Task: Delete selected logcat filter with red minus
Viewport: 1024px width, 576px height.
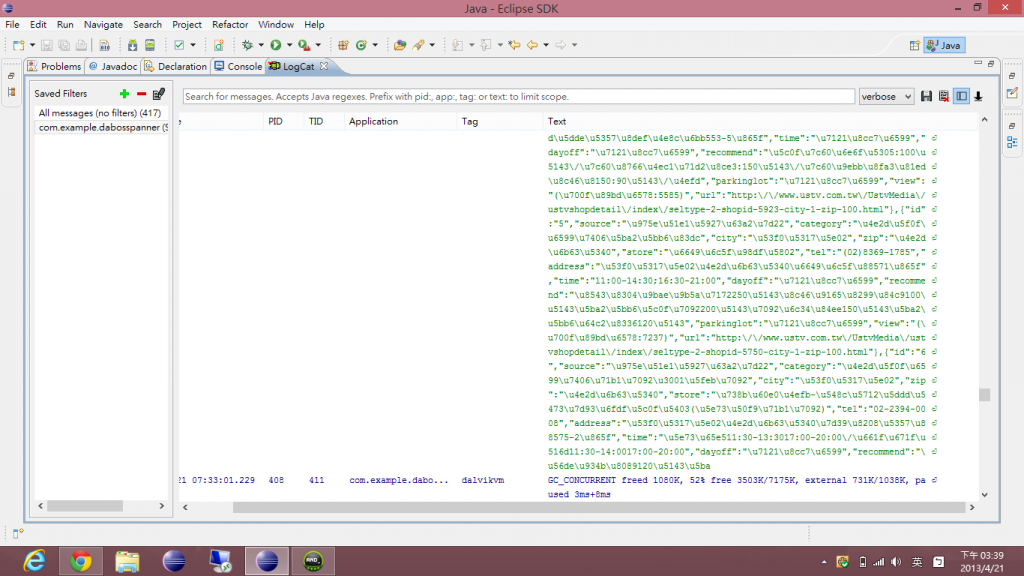Action: [141, 93]
